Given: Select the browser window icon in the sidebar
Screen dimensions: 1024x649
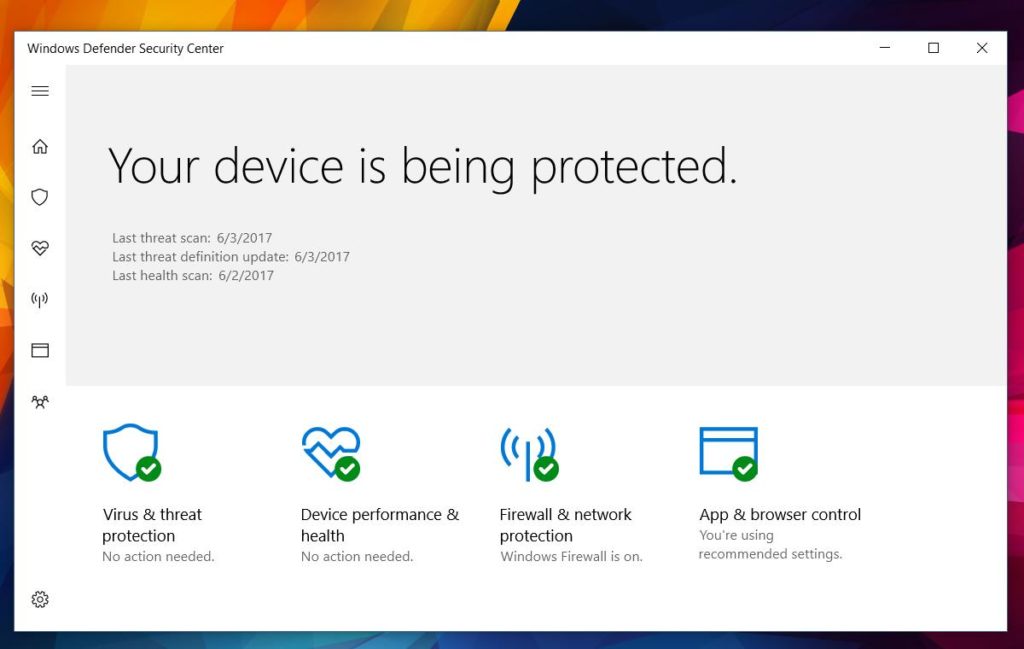Looking at the screenshot, I should [40, 350].
